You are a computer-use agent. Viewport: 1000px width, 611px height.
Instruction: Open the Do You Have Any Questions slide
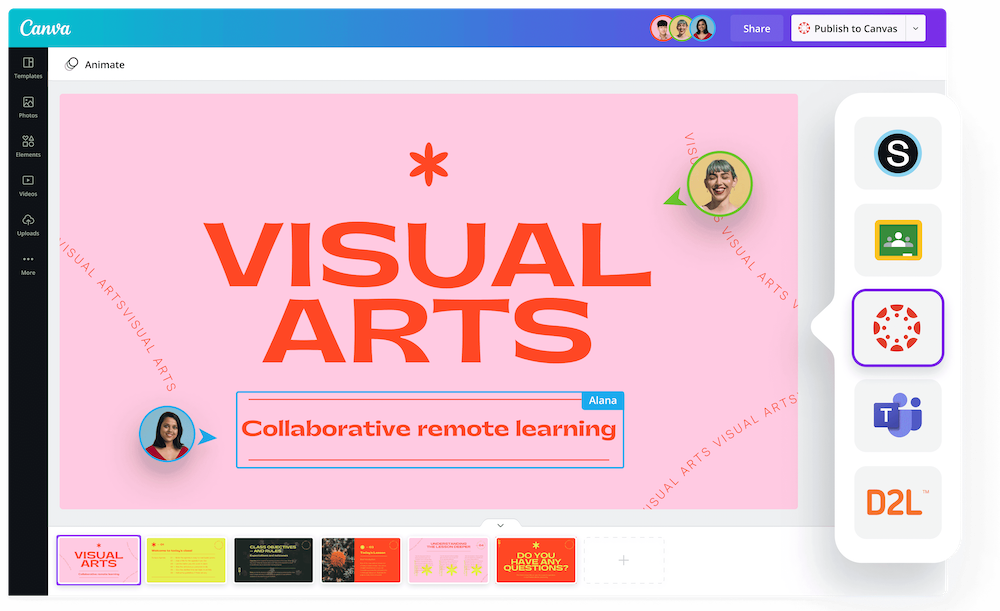(536, 560)
